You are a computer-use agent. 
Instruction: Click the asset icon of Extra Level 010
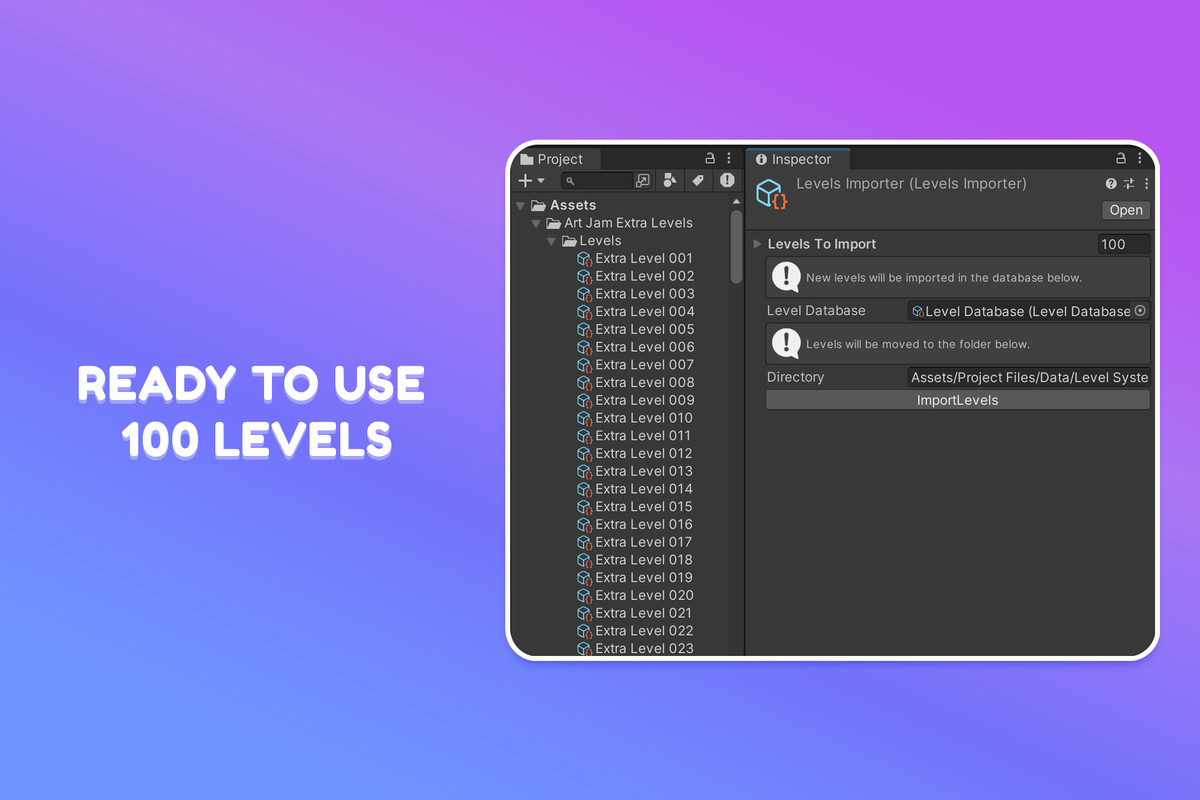click(x=585, y=418)
